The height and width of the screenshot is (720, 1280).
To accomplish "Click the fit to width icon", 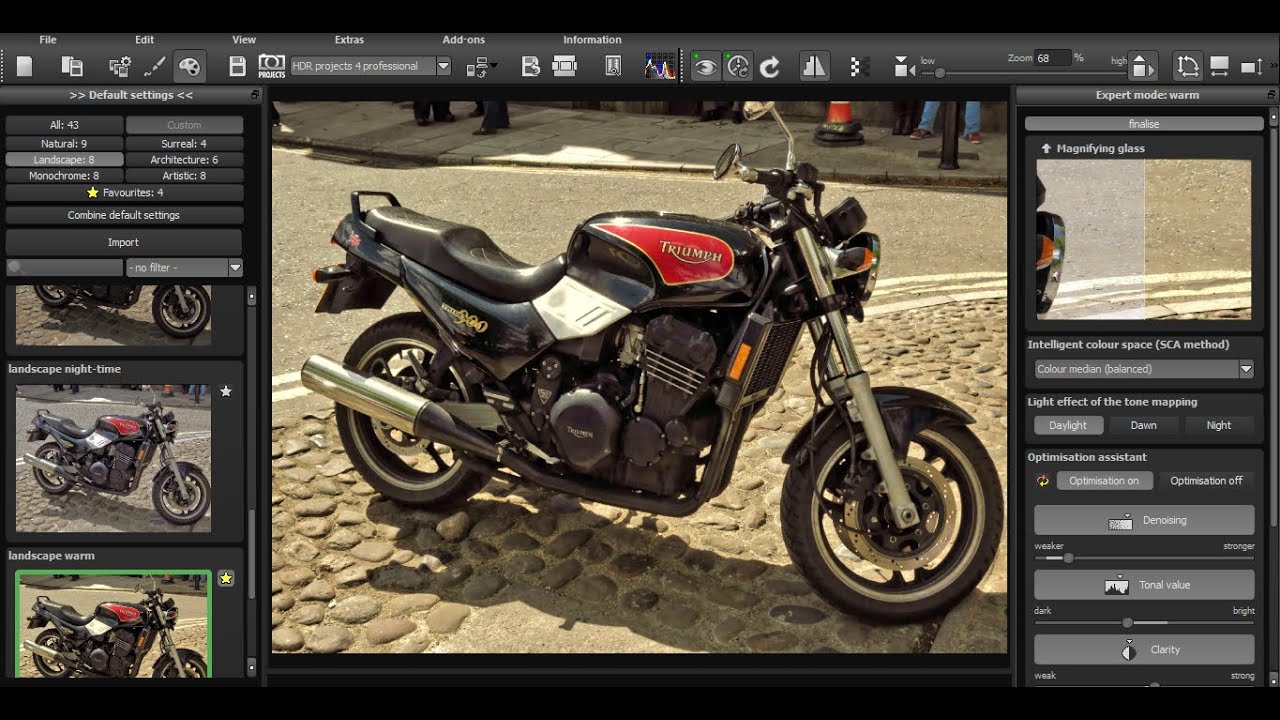I will 1219,67.
